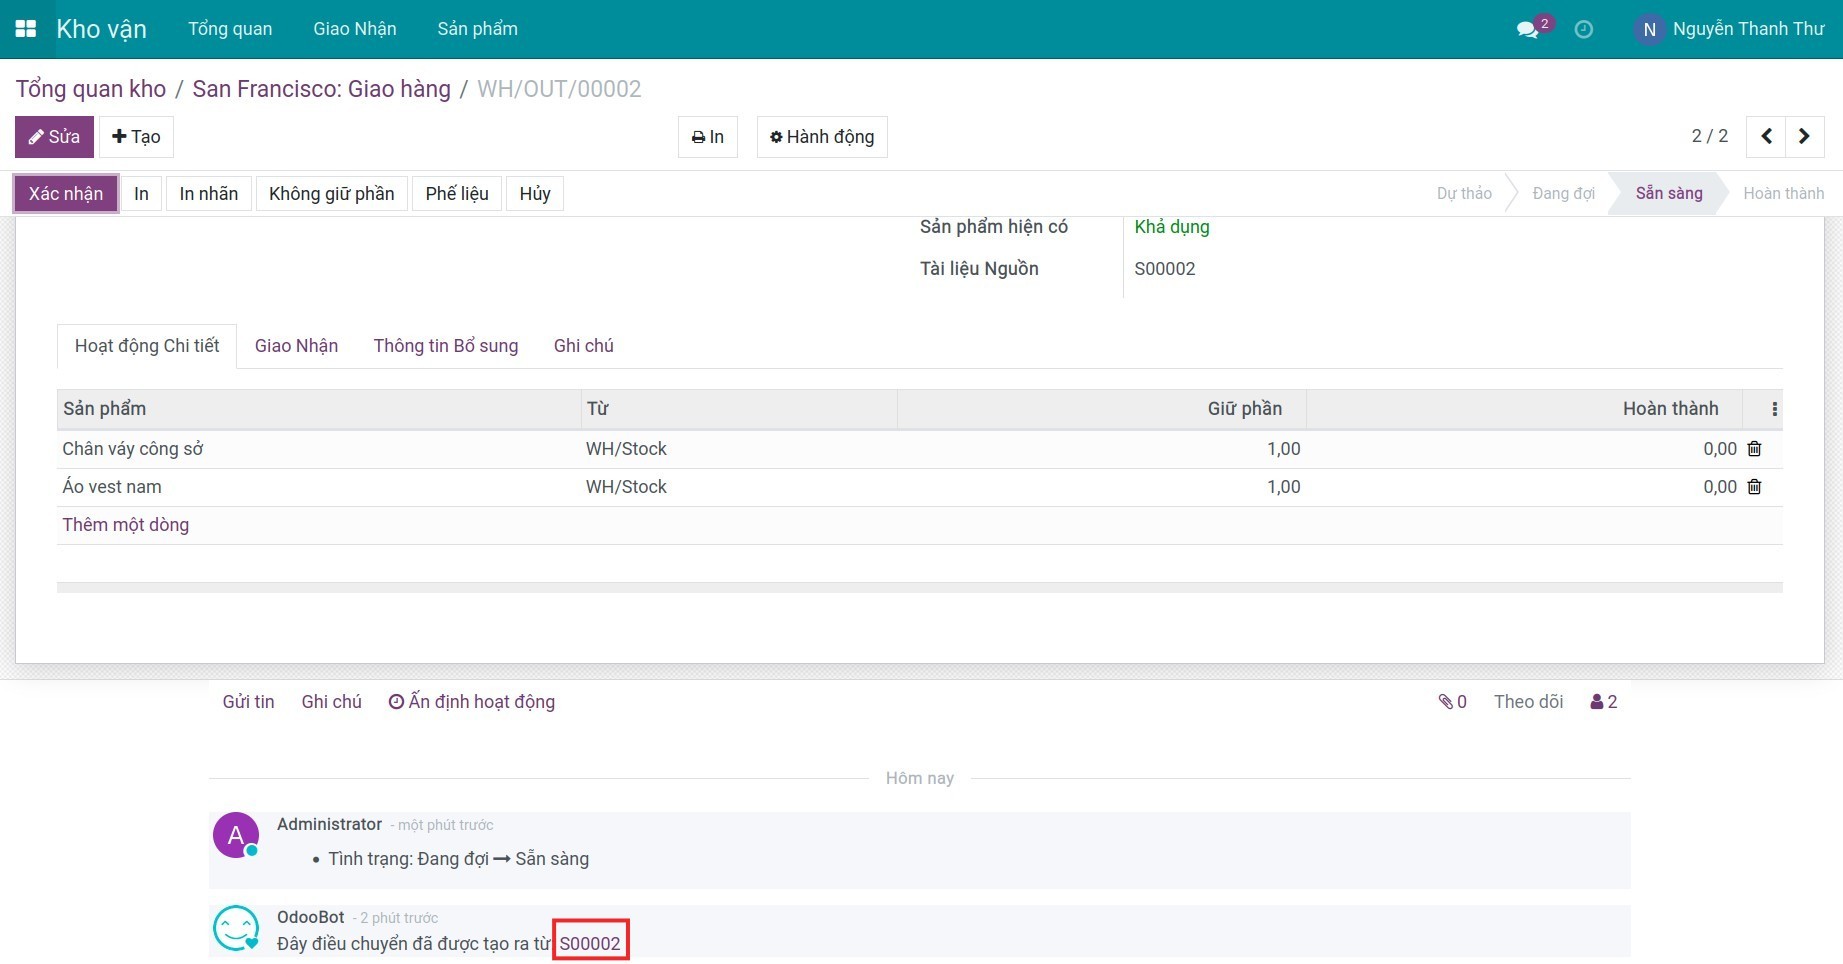
Task: Toggle the Theo dõi follow button
Action: [x=1528, y=702]
